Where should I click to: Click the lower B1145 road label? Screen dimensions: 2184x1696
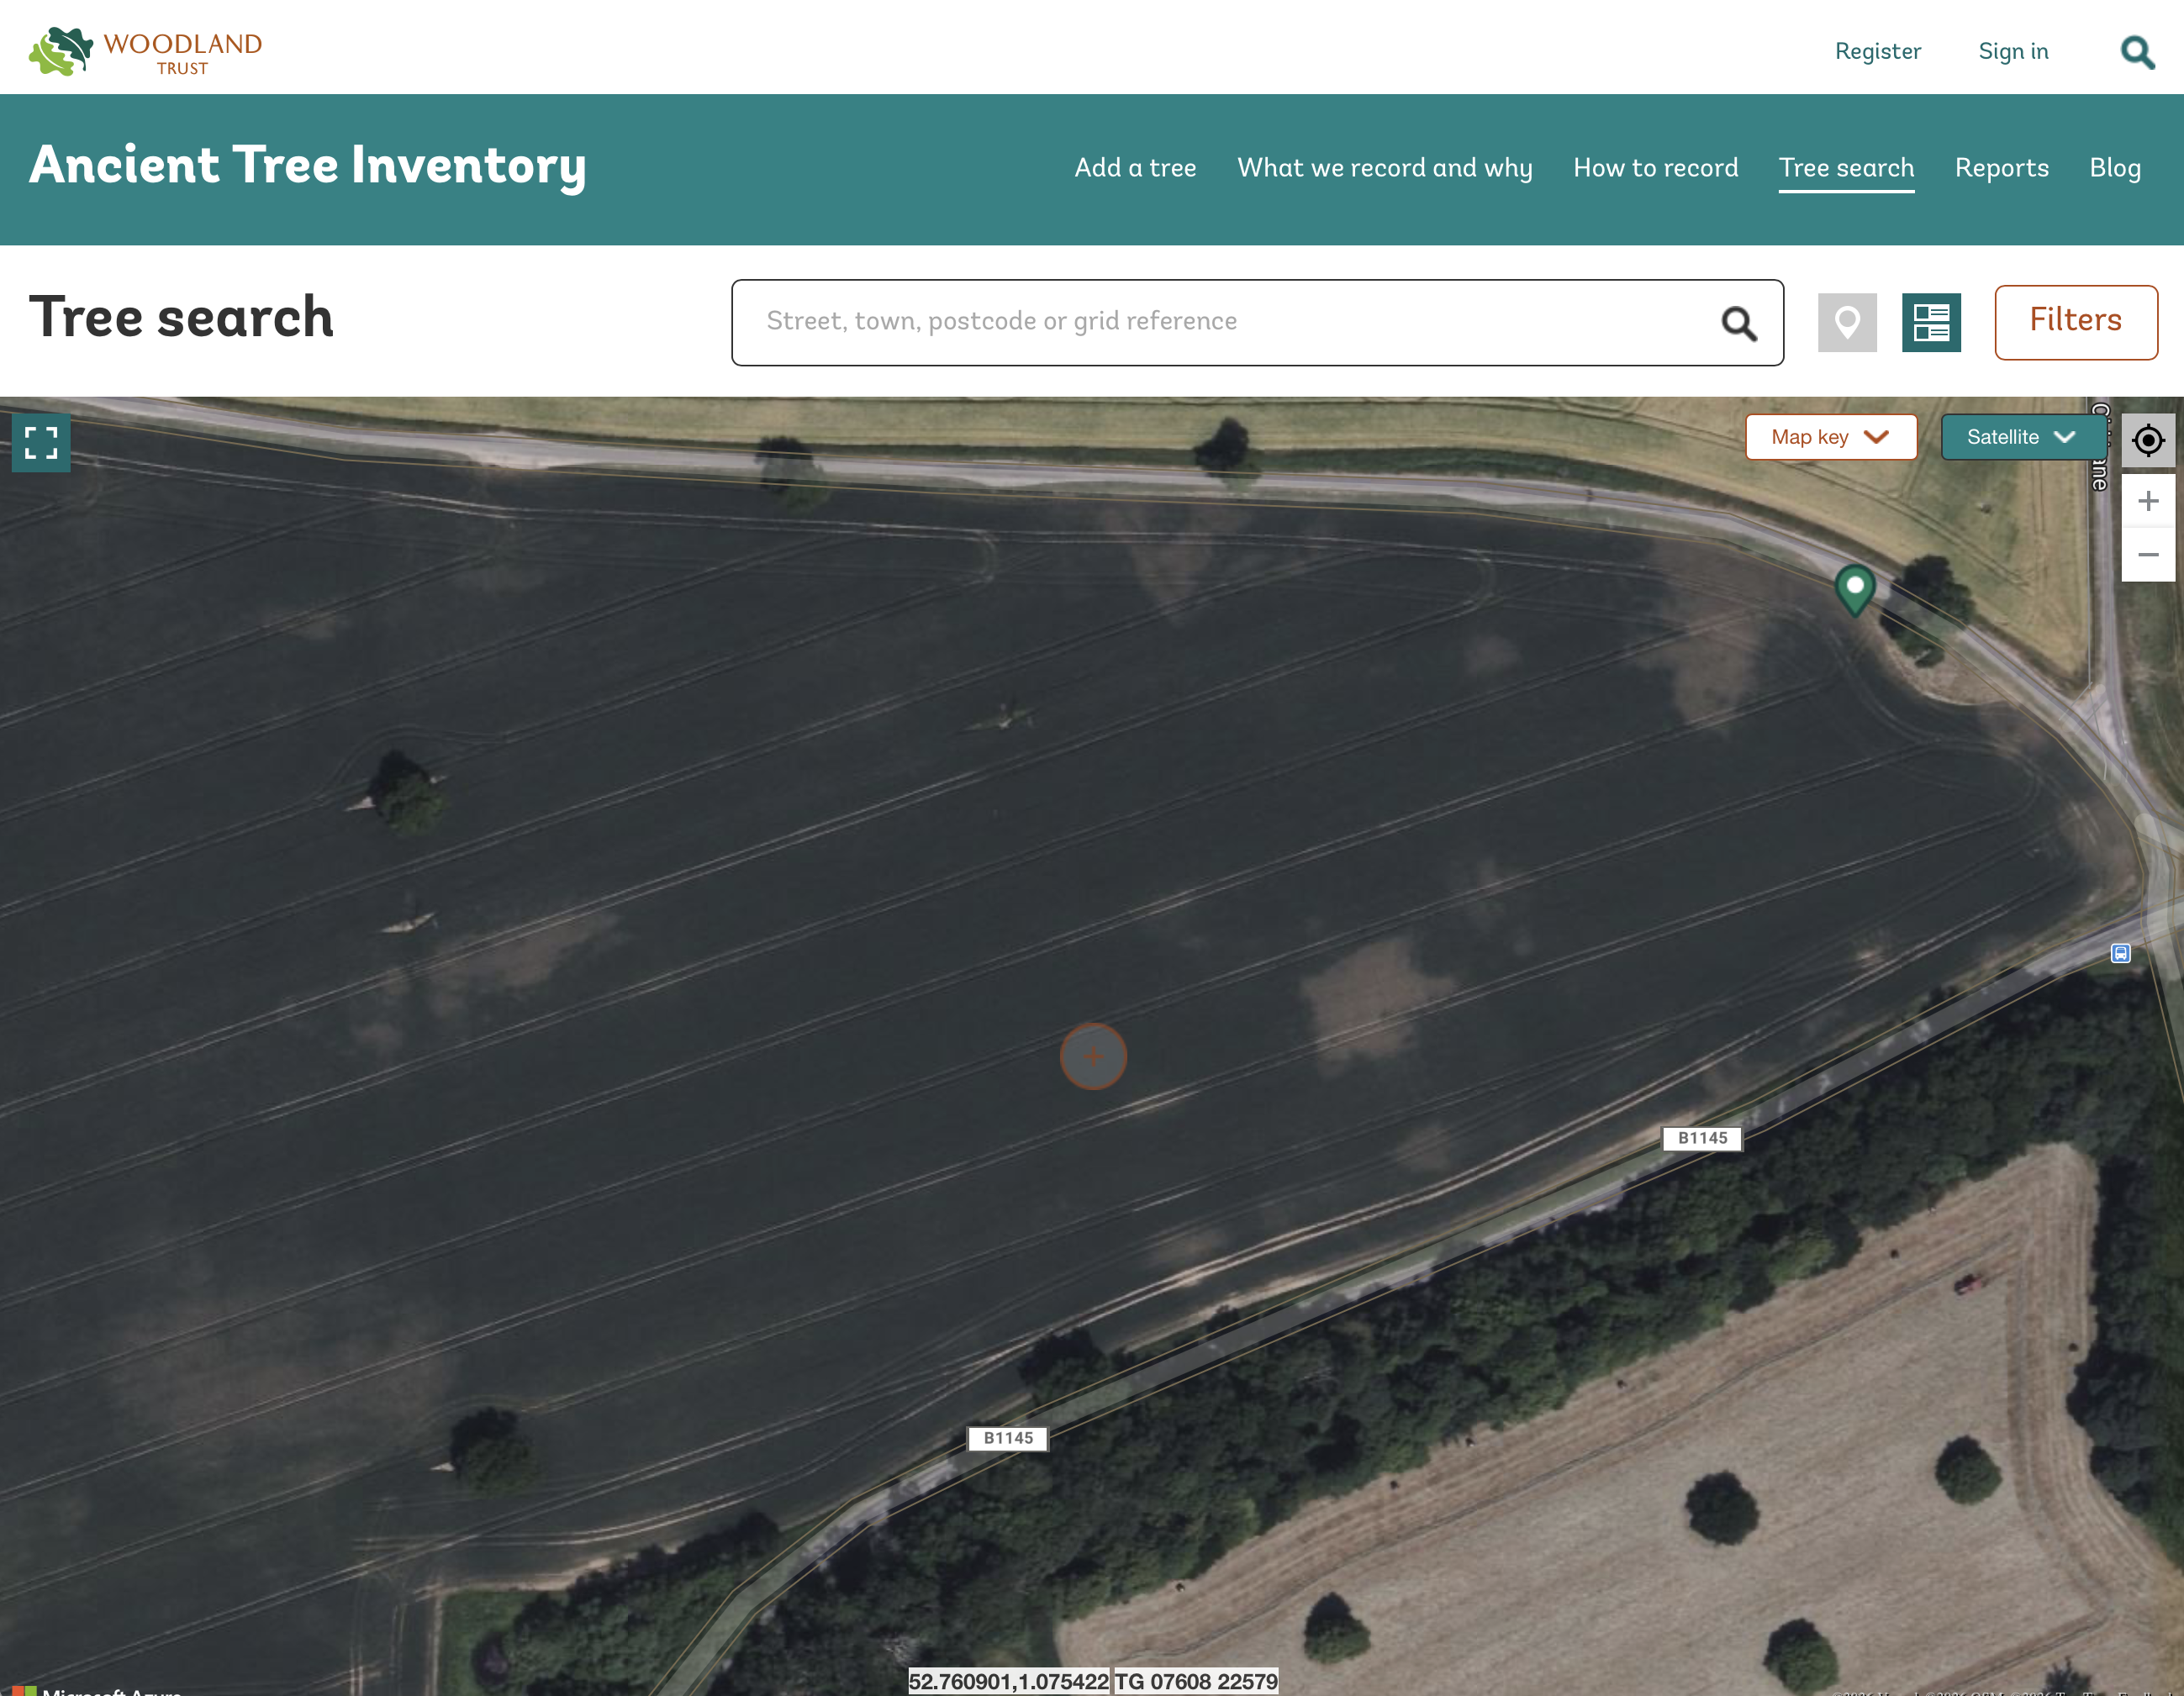tap(1008, 1438)
